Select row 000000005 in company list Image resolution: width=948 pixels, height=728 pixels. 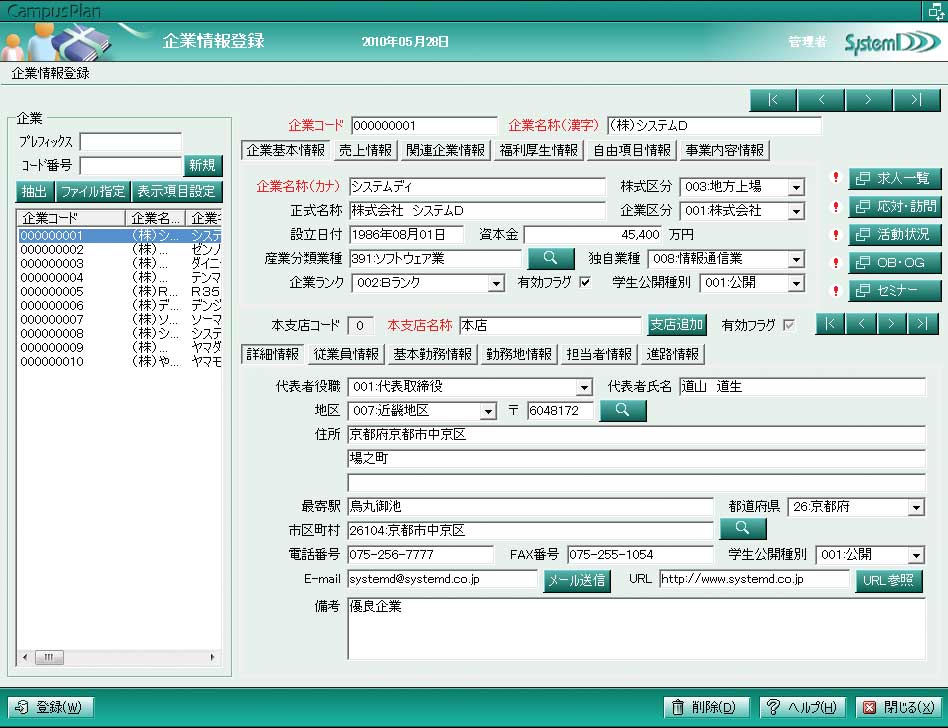tap(119, 291)
